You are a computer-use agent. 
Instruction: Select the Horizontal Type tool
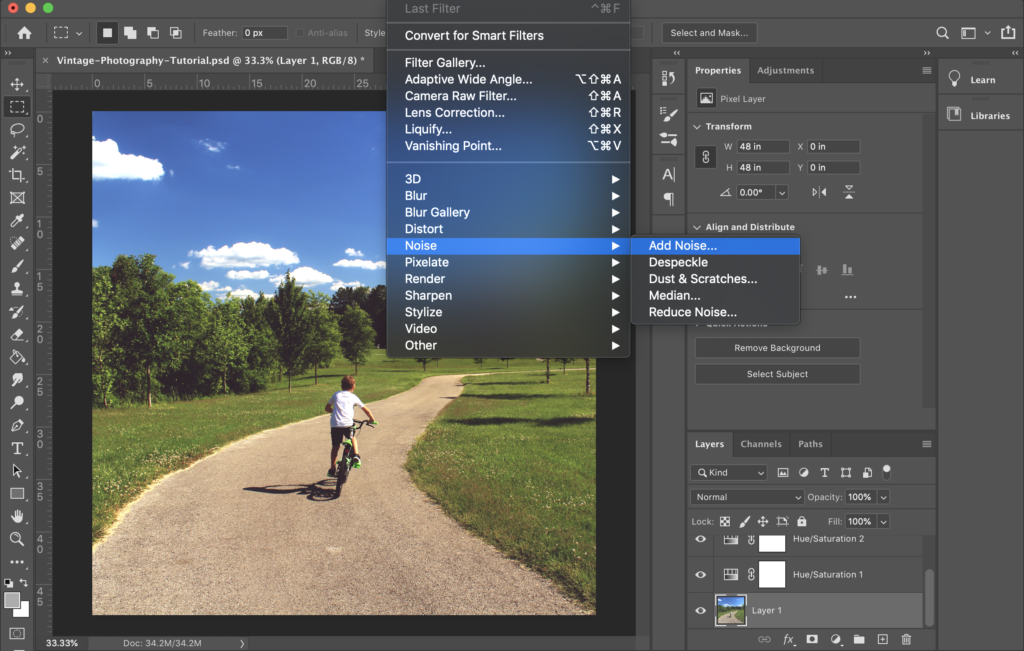coord(18,449)
